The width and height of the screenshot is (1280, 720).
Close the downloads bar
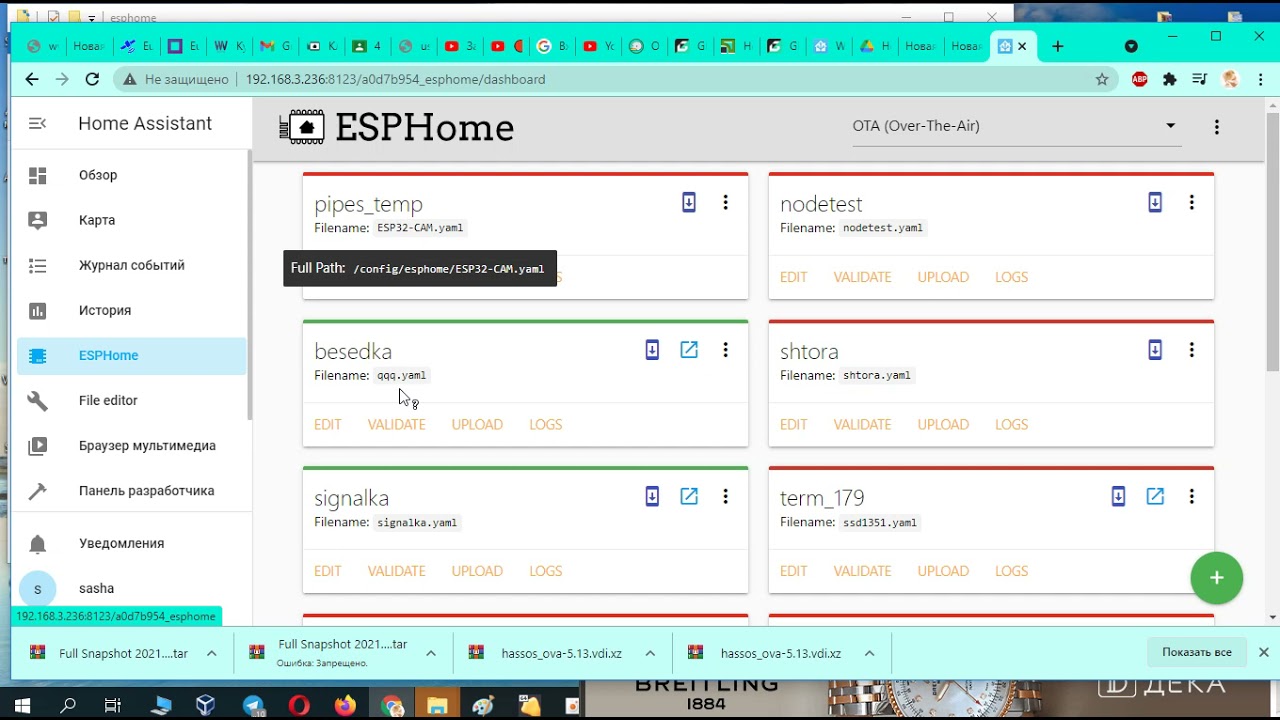[1263, 652]
